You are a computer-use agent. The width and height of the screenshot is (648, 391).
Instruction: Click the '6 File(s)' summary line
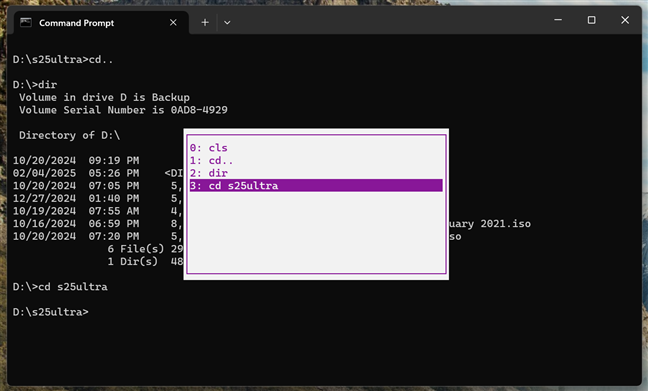(145, 249)
